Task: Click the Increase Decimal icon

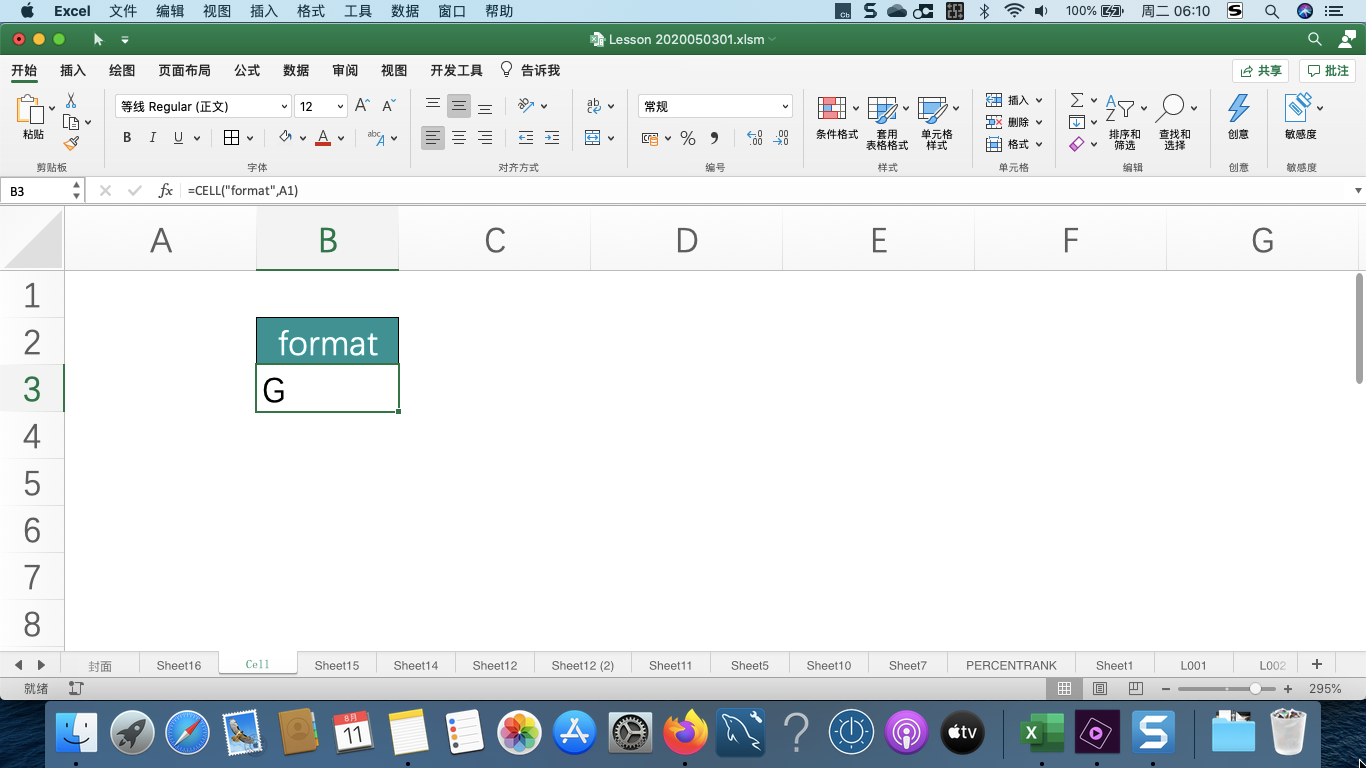Action: tap(755, 138)
